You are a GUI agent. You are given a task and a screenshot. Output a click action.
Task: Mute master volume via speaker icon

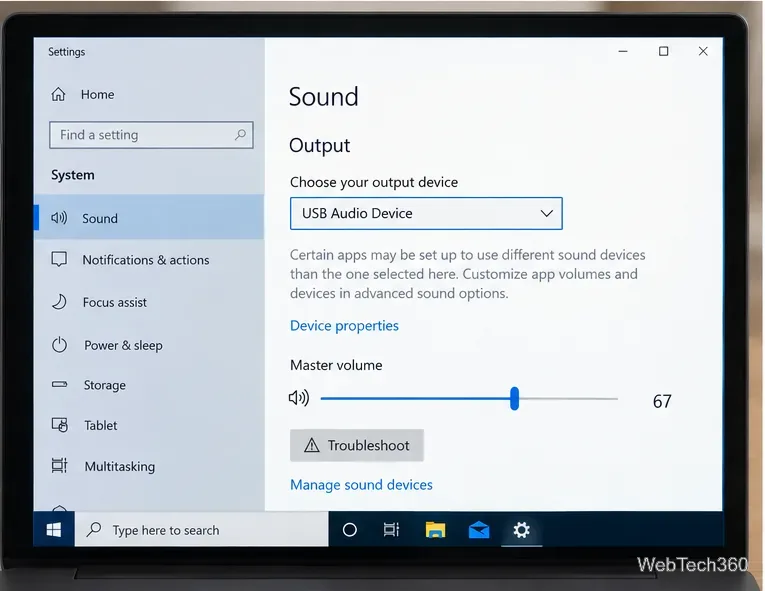pos(299,398)
